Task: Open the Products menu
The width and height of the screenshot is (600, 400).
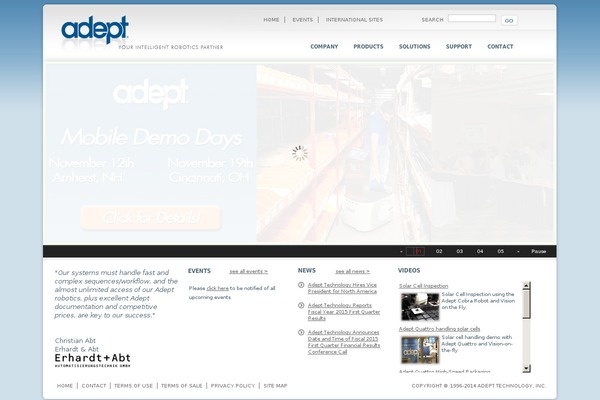Action: click(x=368, y=46)
